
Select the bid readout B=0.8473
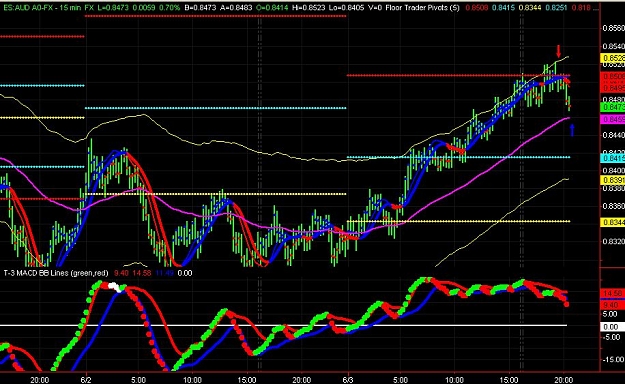pos(200,8)
